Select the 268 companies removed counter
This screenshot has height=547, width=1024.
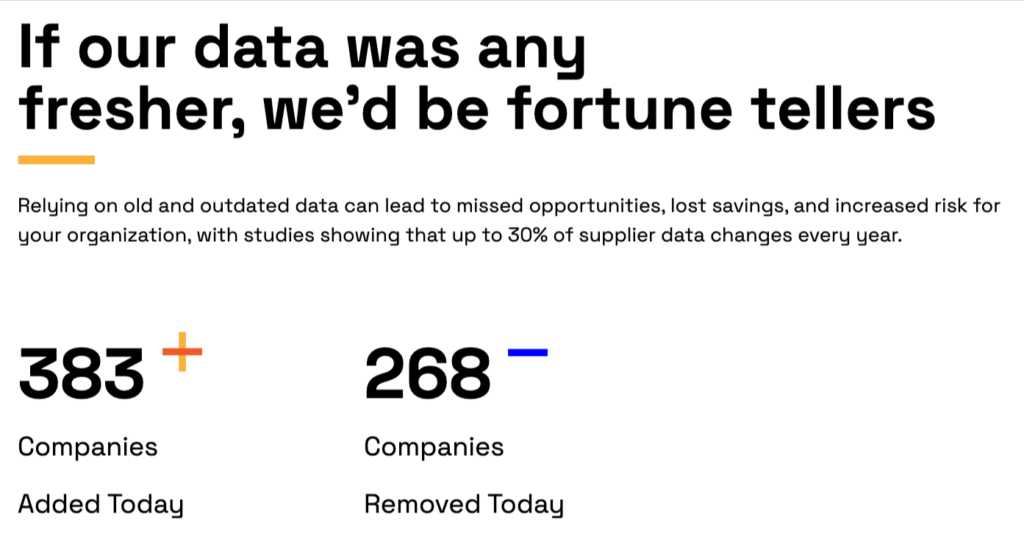point(427,373)
